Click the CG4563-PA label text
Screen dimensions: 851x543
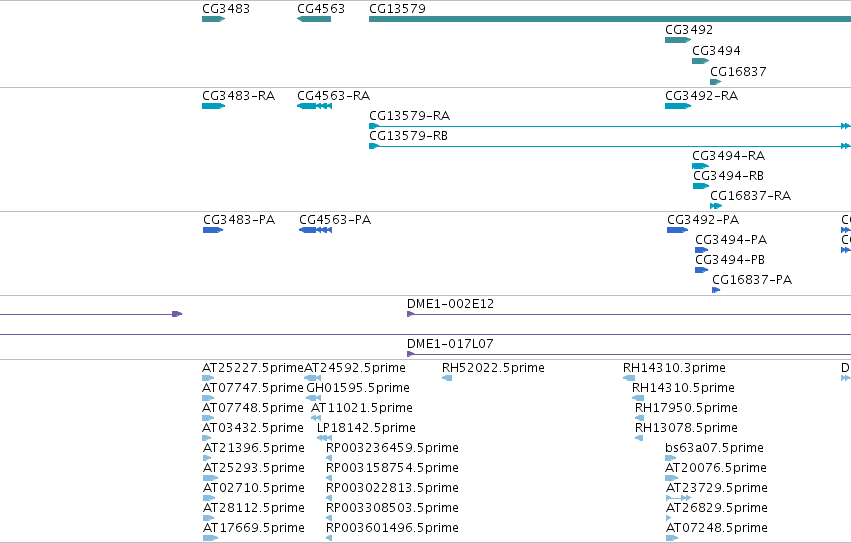(335, 220)
